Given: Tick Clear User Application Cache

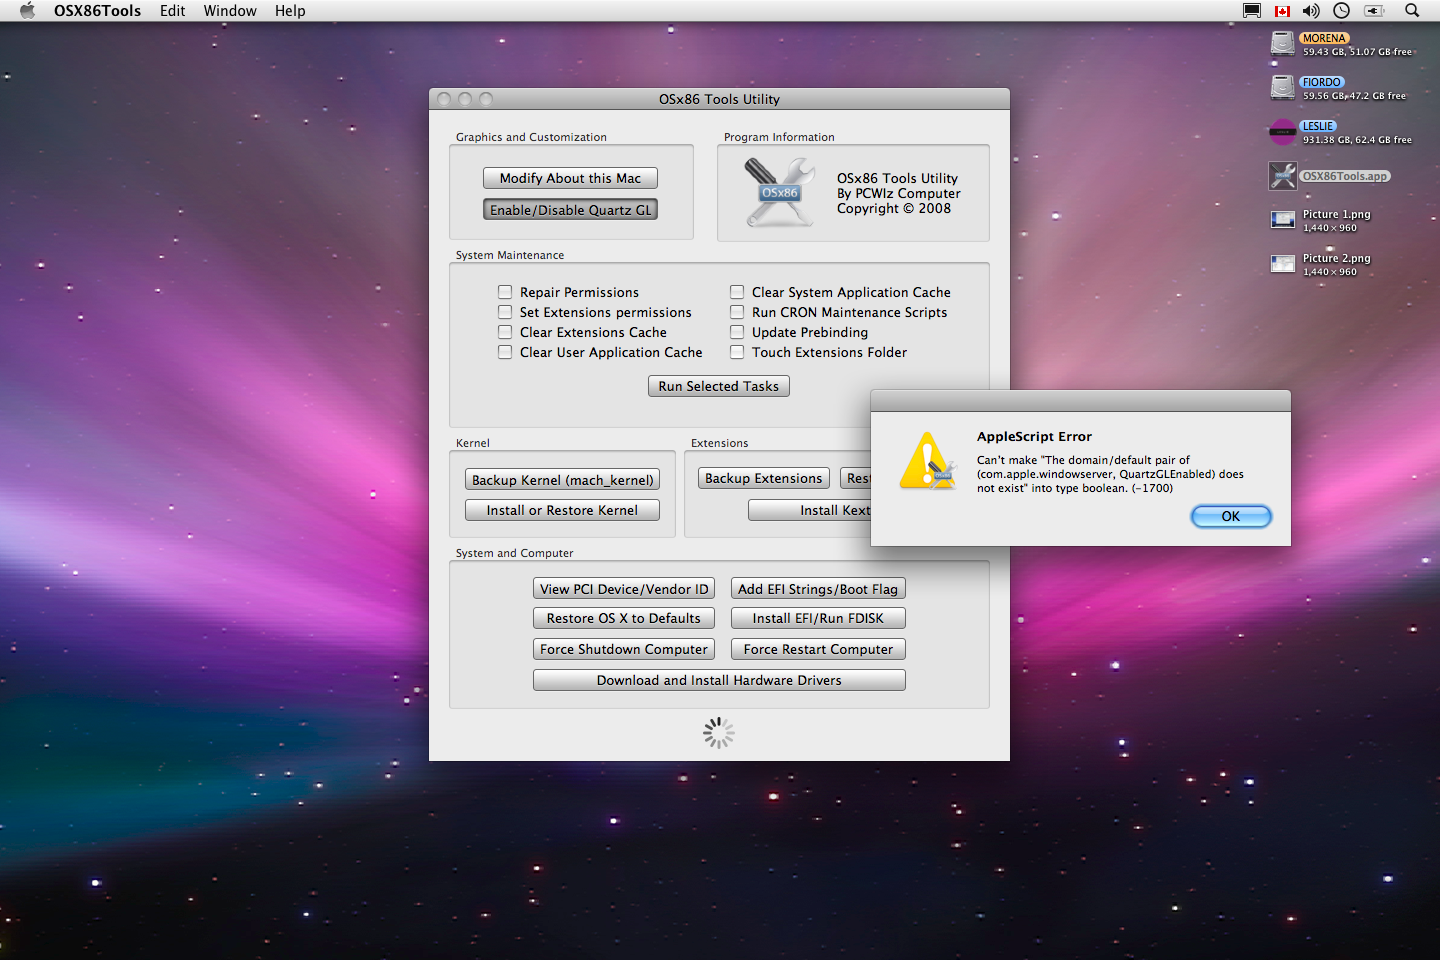Looking at the screenshot, I should coord(505,352).
